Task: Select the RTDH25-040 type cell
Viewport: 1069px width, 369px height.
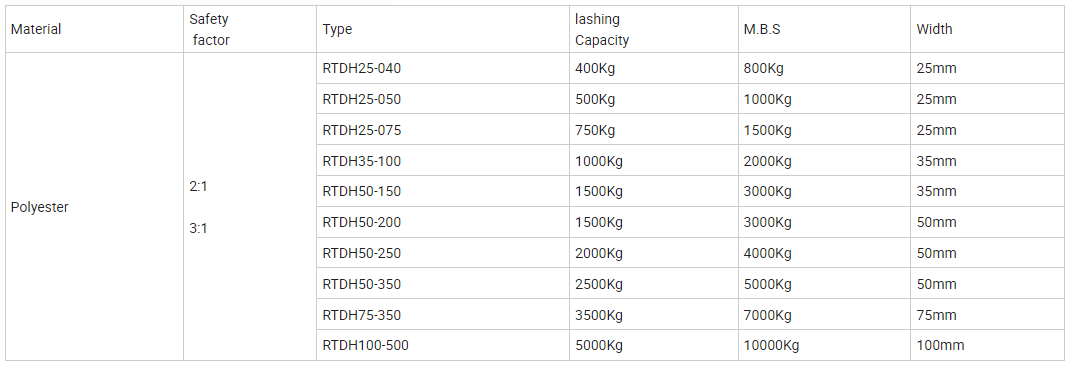Action: [x=361, y=68]
